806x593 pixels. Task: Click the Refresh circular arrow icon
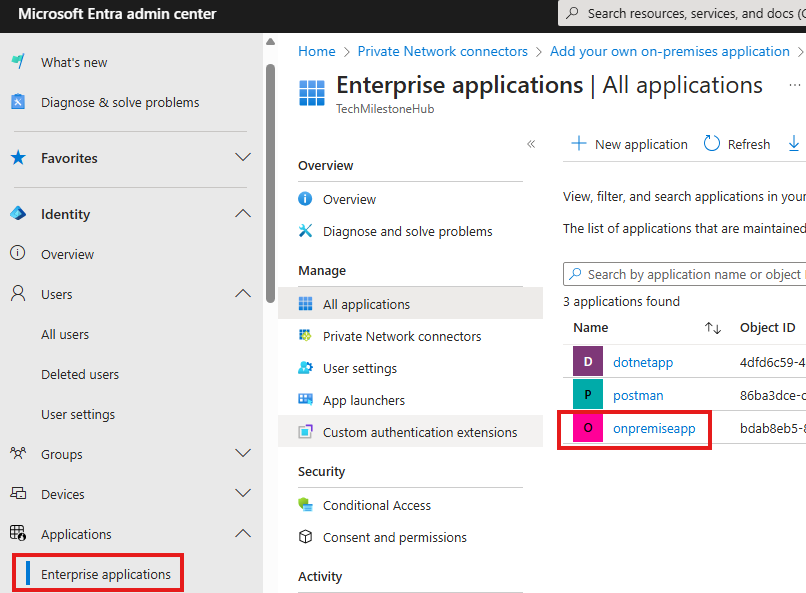click(x=711, y=143)
